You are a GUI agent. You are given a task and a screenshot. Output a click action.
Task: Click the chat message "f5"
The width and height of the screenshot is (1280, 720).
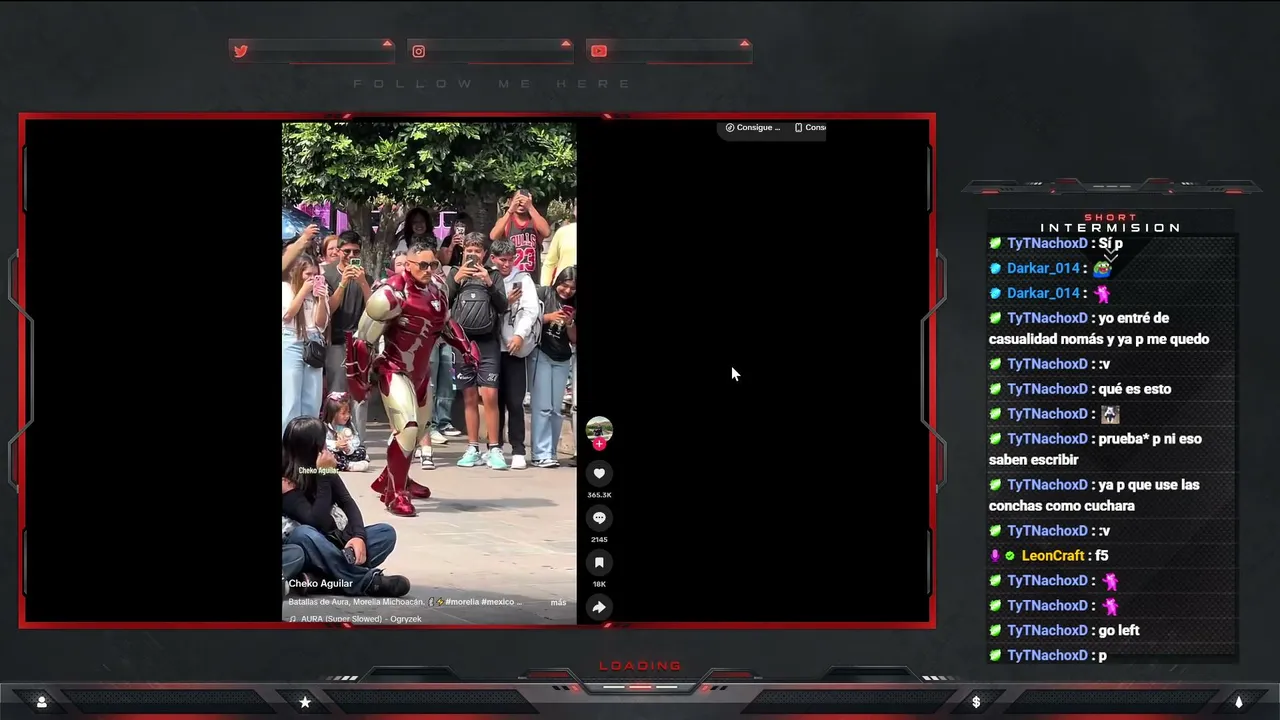coord(1102,556)
